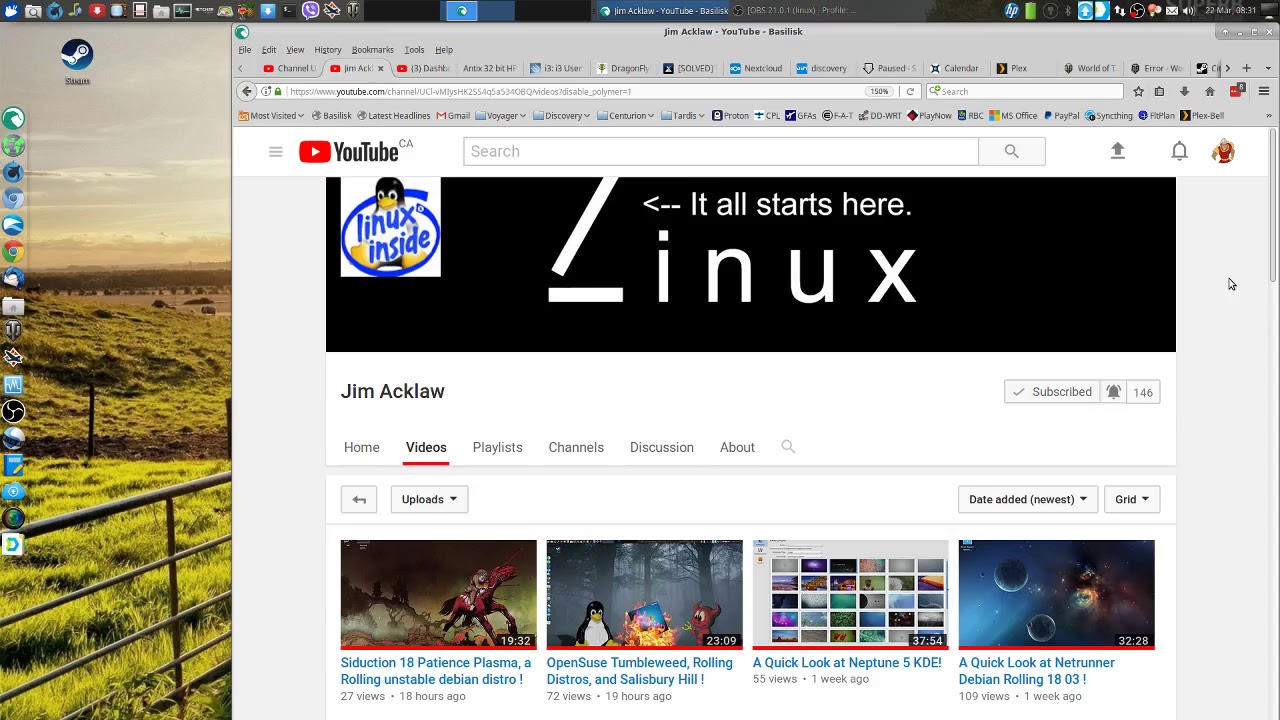This screenshot has height=720, width=1280.
Task: Go to browser home page icon
Action: [1210, 91]
